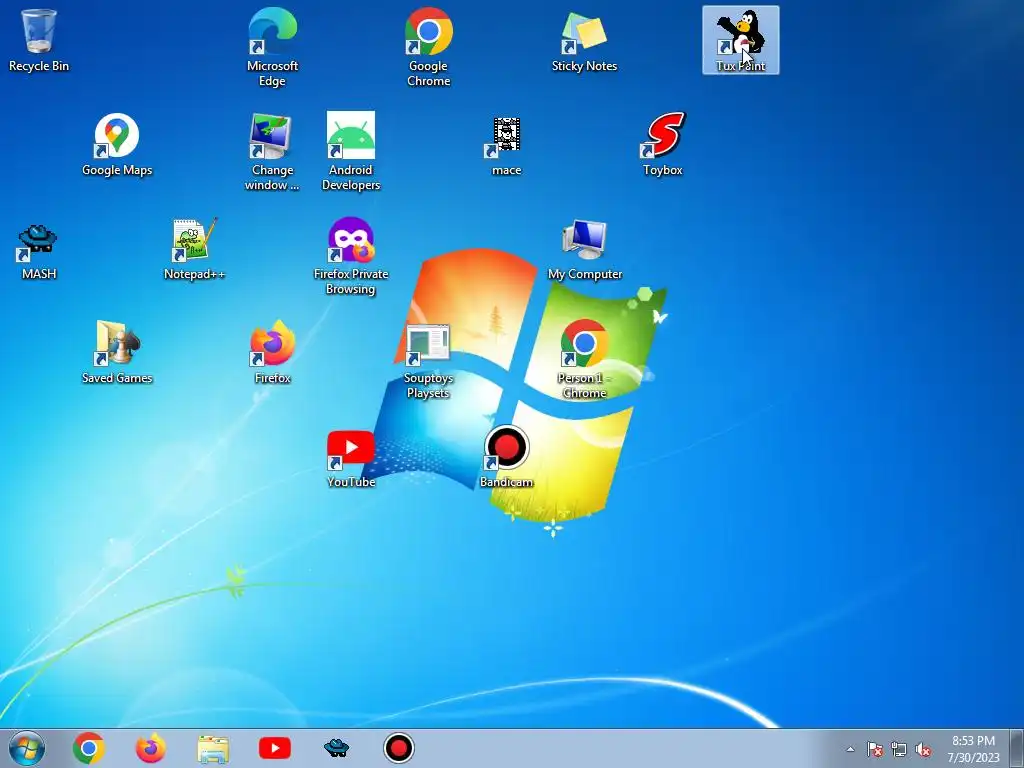Select the Google Chrome desktop shortcut
The width and height of the screenshot is (1024, 768).
(428, 48)
